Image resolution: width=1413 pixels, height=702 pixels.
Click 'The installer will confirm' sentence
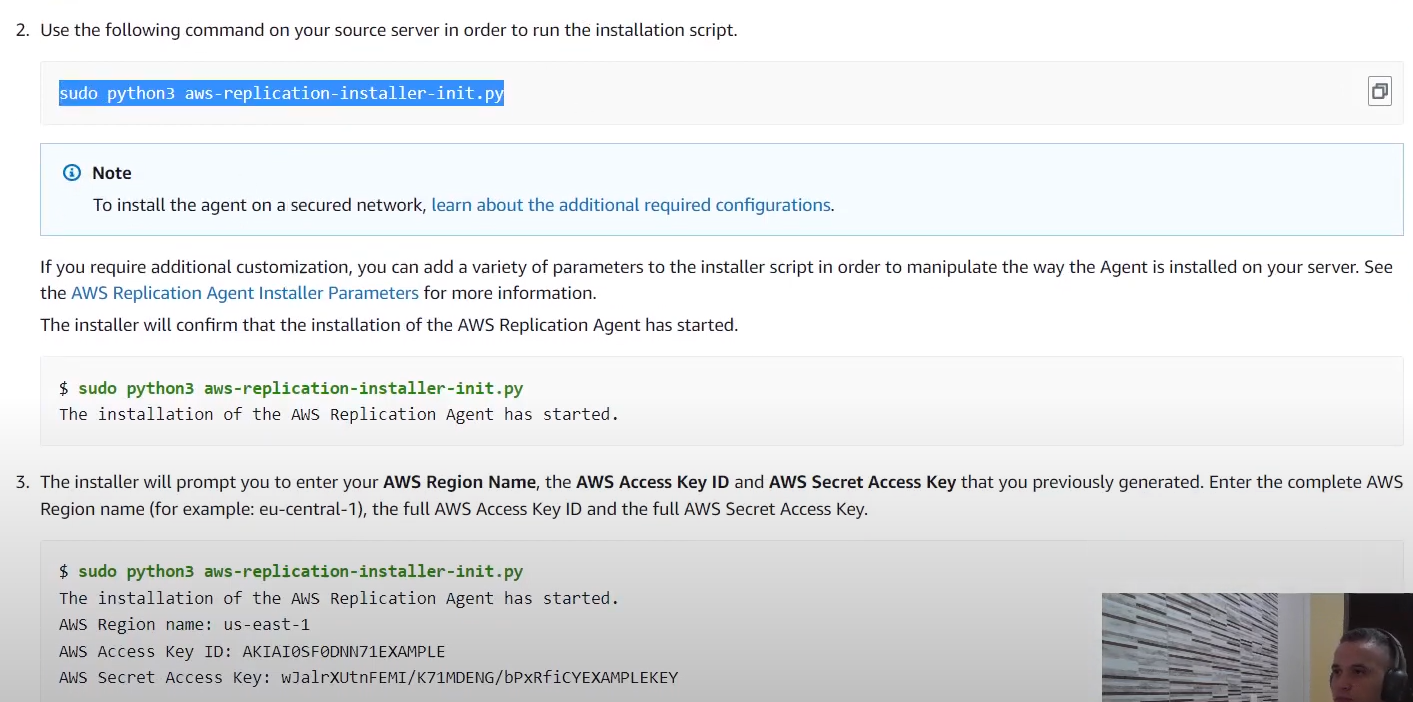click(x=389, y=325)
